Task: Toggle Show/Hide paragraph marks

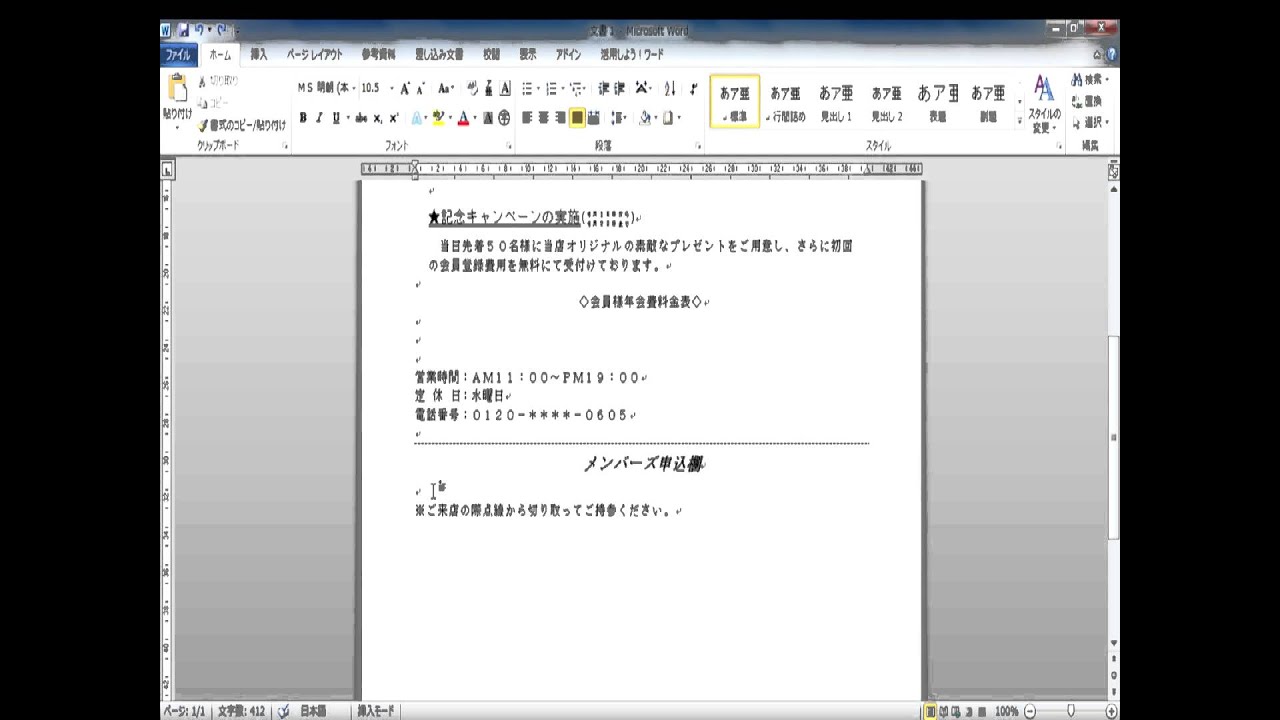Action: coord(693,88)
